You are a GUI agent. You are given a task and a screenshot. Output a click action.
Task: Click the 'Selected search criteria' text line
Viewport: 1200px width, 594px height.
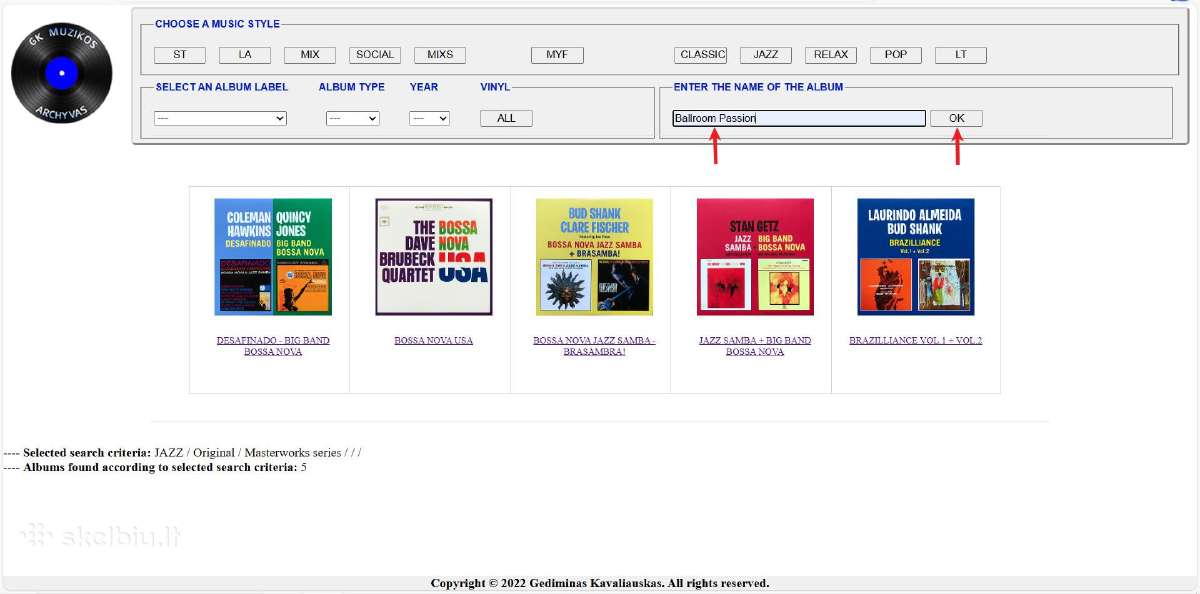pyautogui.click(x=182, y=453)
